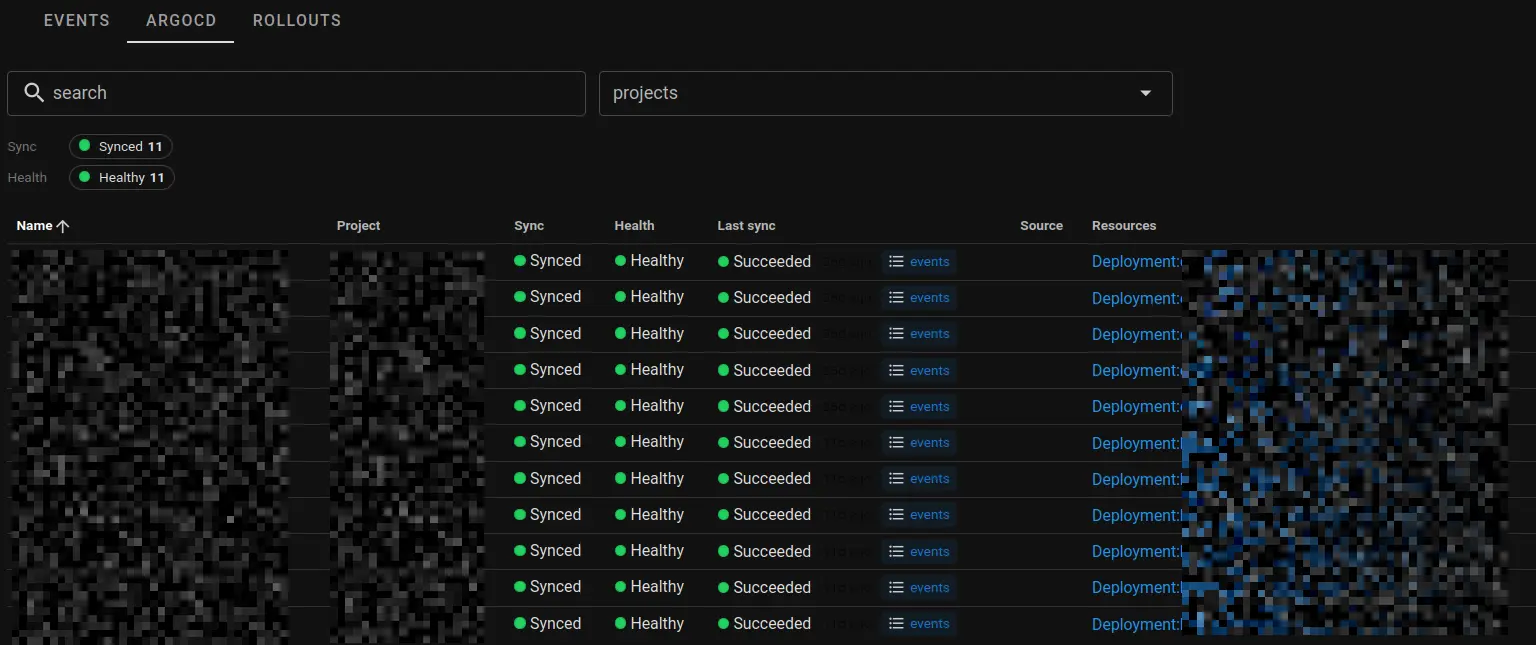1536x645 pixels.
Task: Click the Last sync column header
Action: [x=746, y=226]
